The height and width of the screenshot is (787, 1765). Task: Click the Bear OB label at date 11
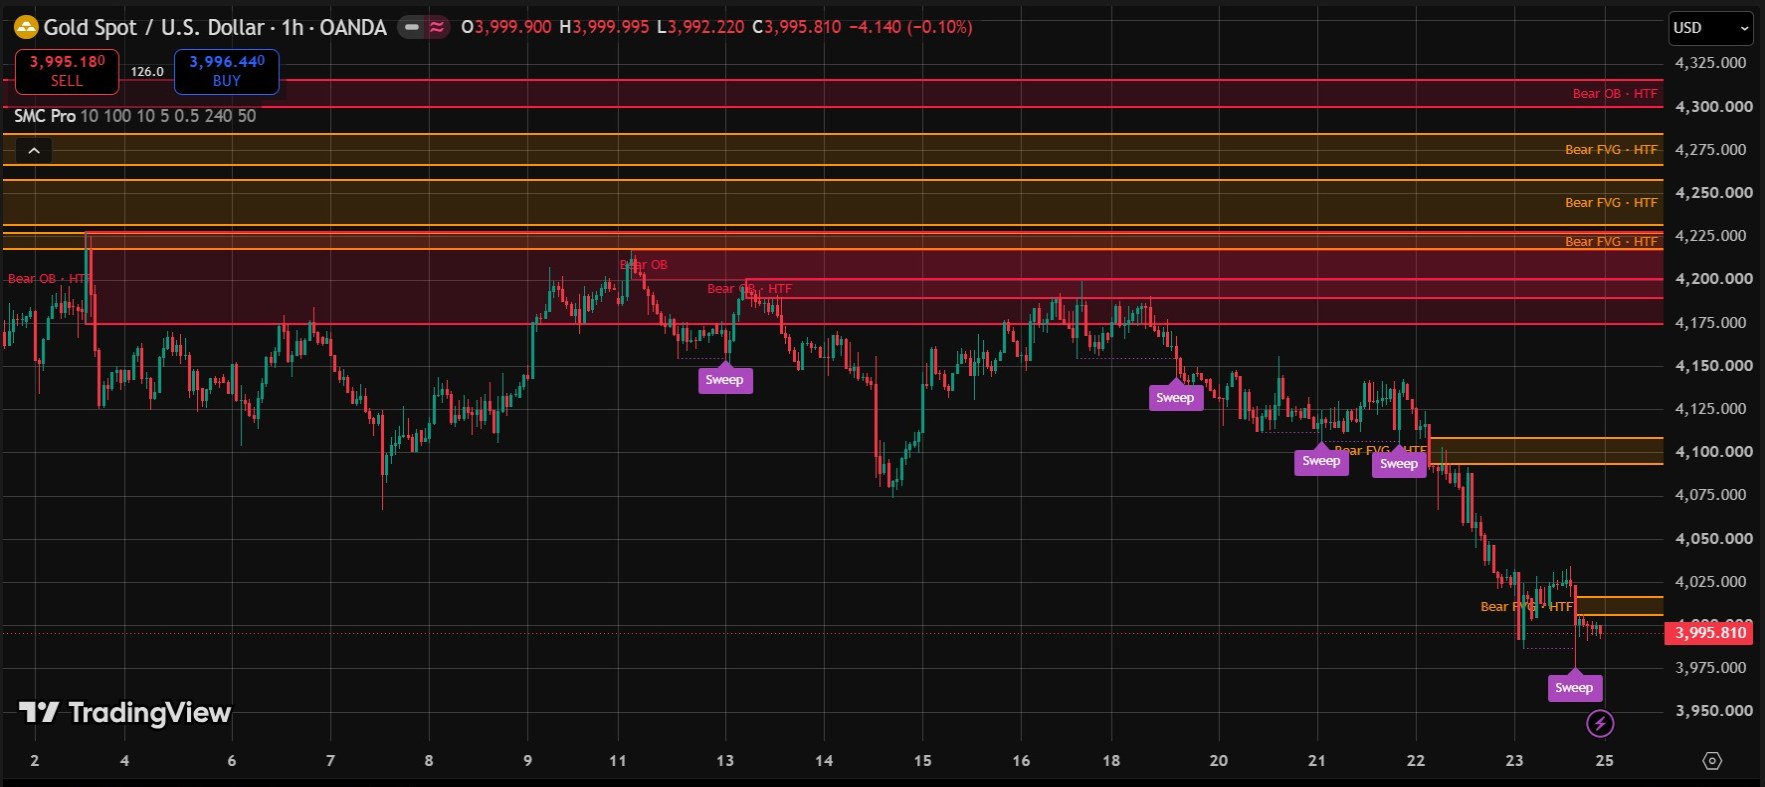(x=644, y=265)
